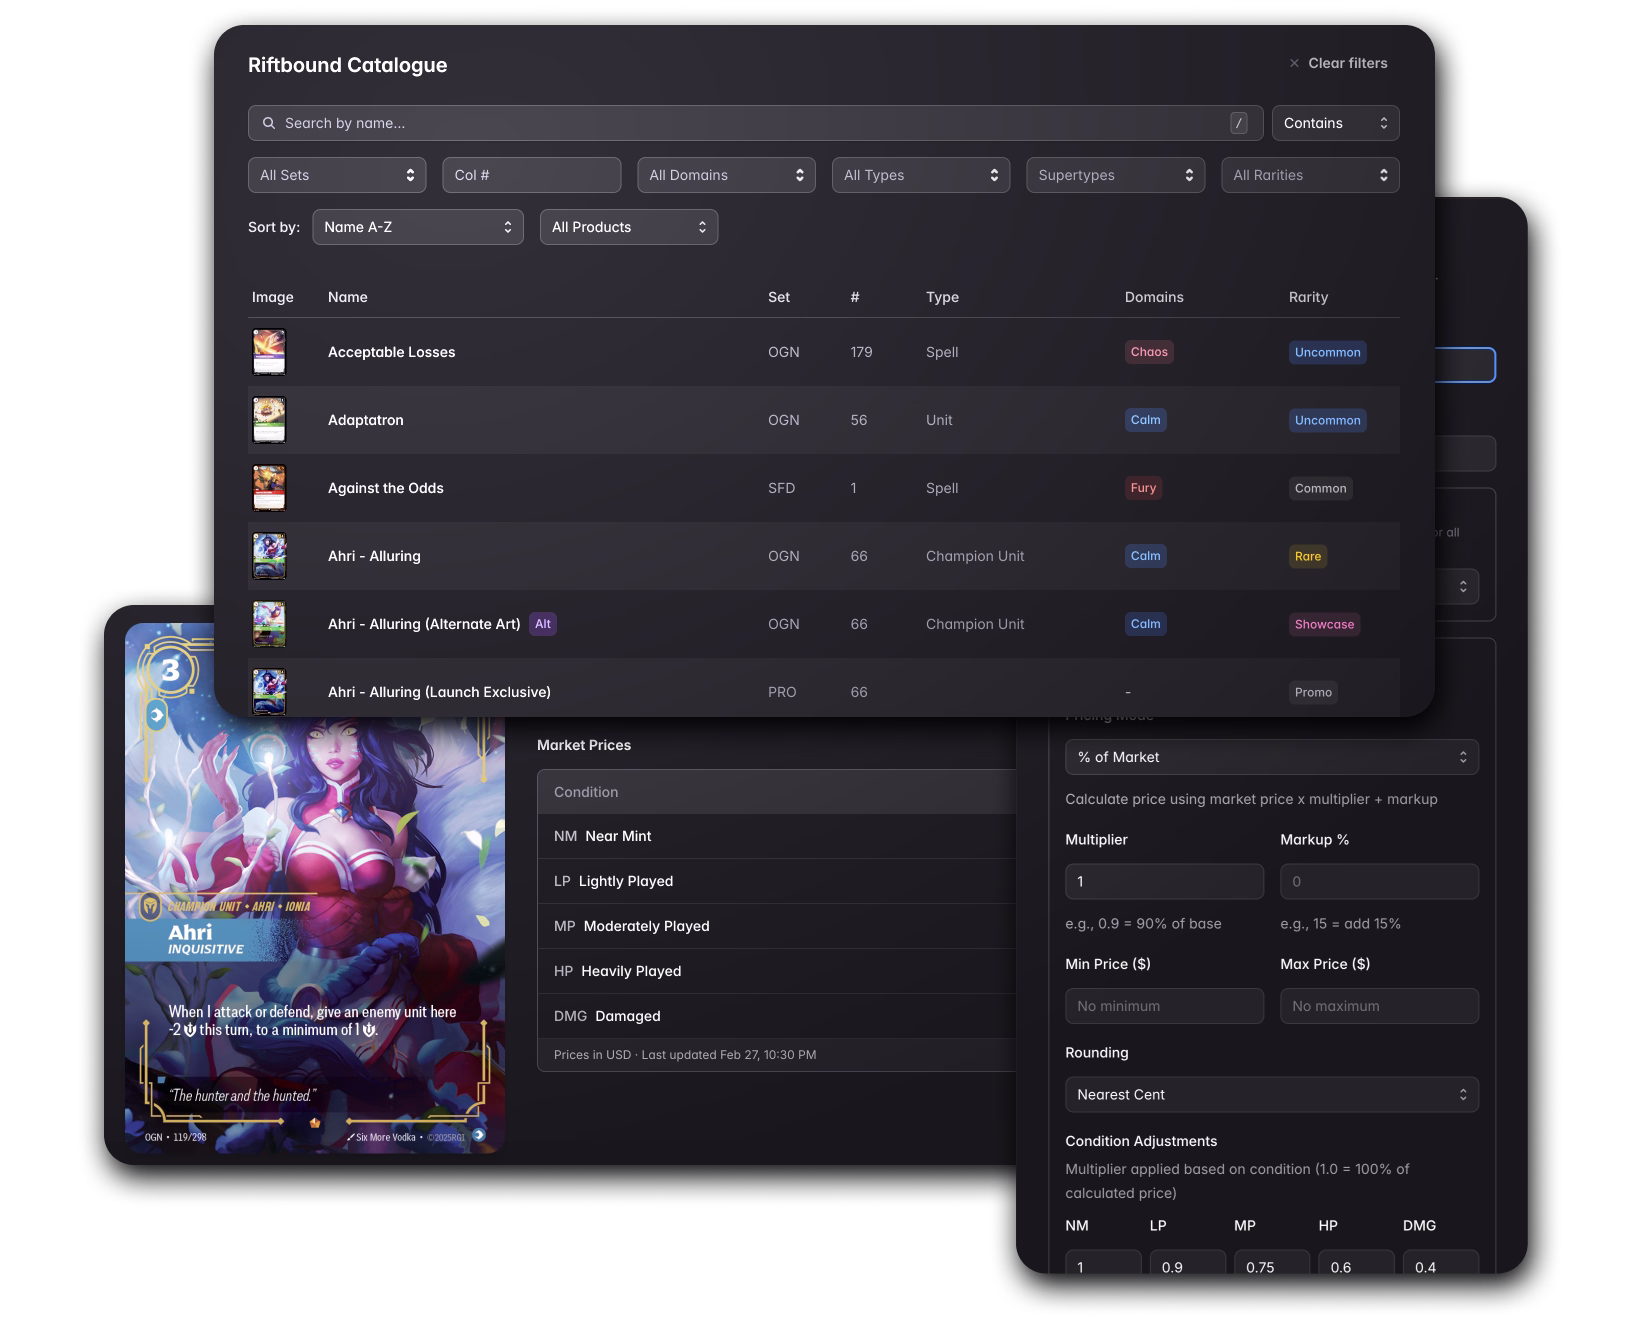Screen dimensions: 1632x1318
Task: Select the Ahri - Alluring (Launch Exclusive) name
Action: point(439,692)
